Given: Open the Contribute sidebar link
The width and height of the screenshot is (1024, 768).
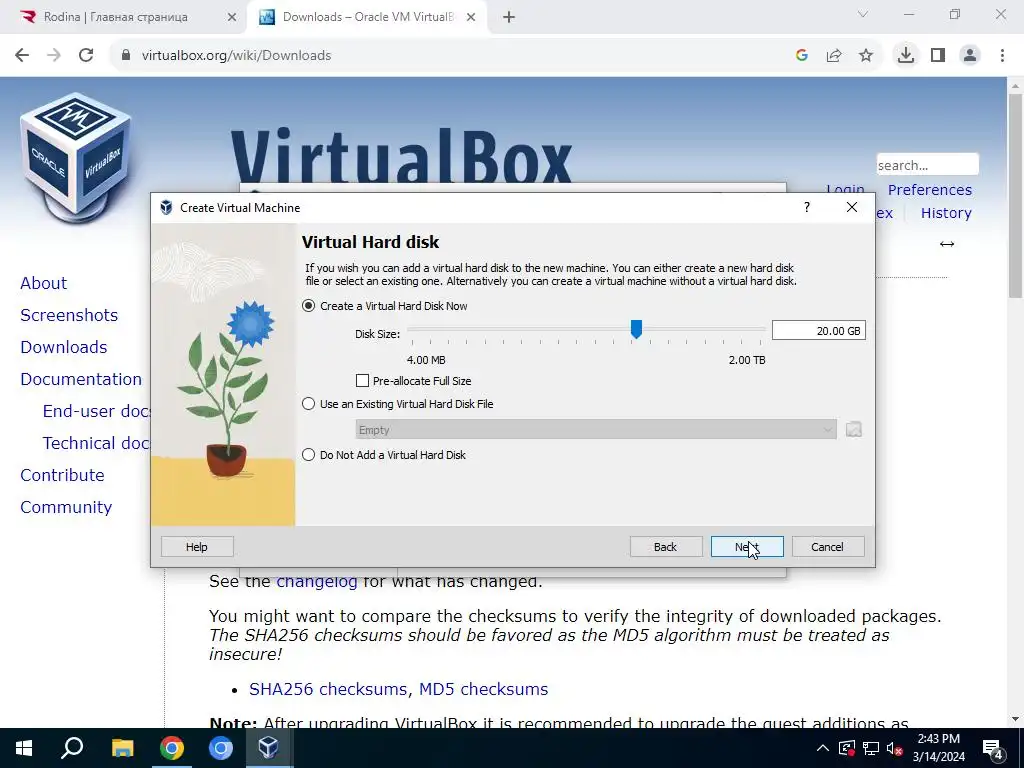Looking at the screenshot, I should click(x=63, y=475).
